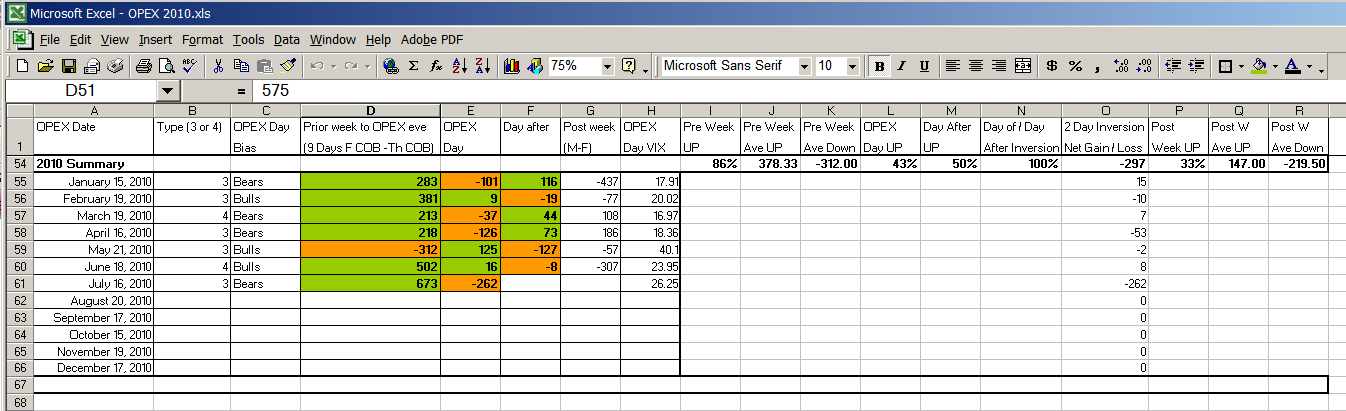The width and height of the screenshot is (1346, 411).
Task: Apply the green fill color swatch
Action: coord(1258,66)
